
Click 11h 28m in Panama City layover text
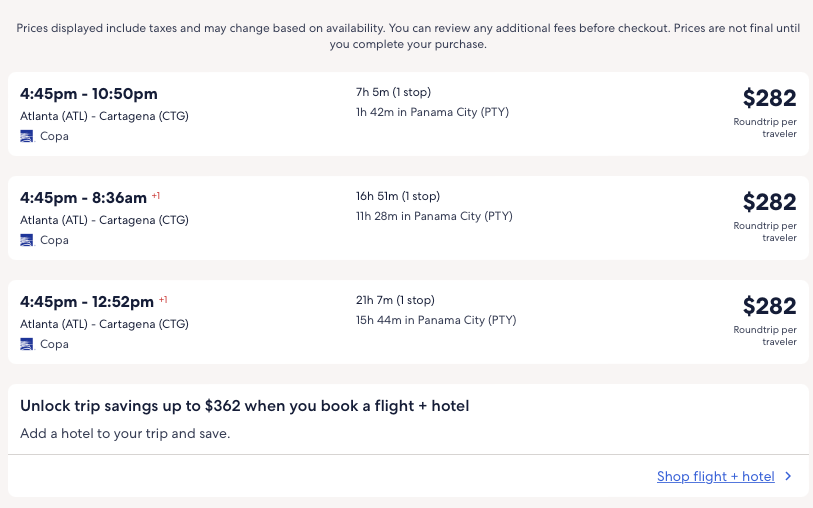pyautogui.click(x=434, y=216)
